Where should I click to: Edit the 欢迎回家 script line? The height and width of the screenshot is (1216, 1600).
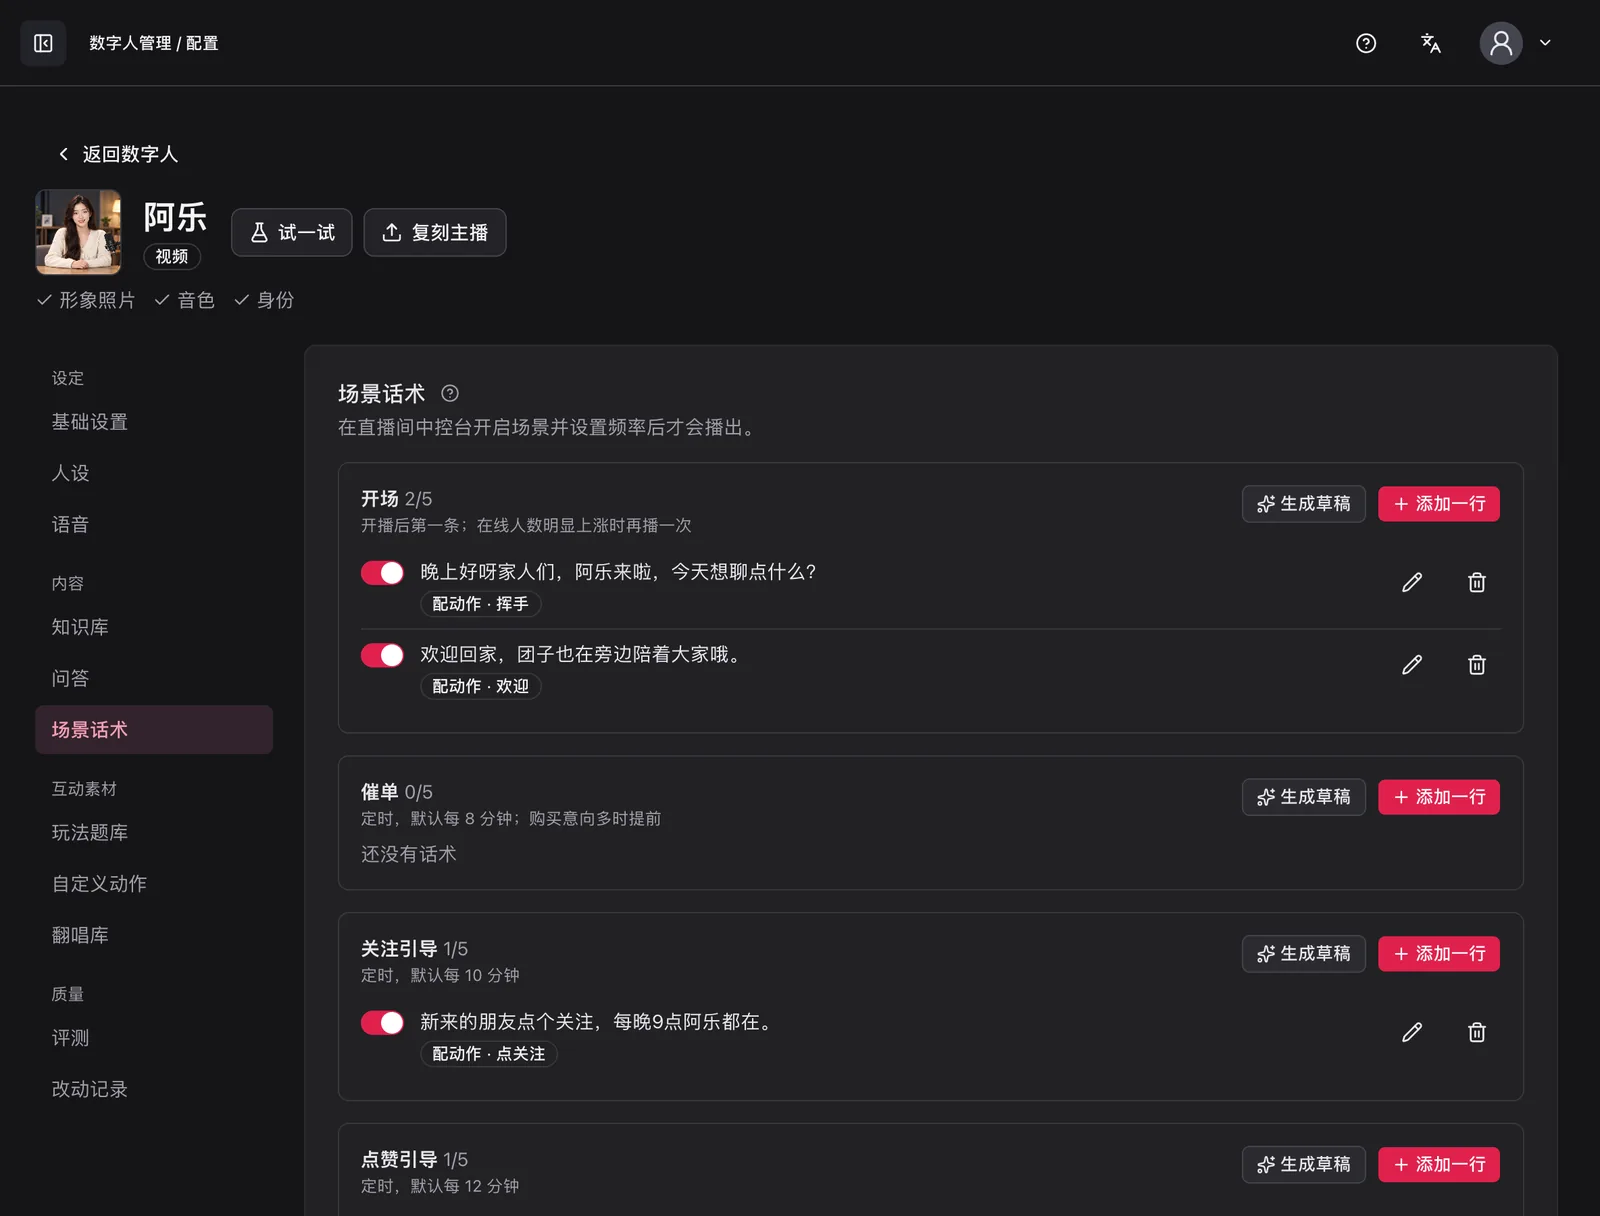pos(1412,665)
